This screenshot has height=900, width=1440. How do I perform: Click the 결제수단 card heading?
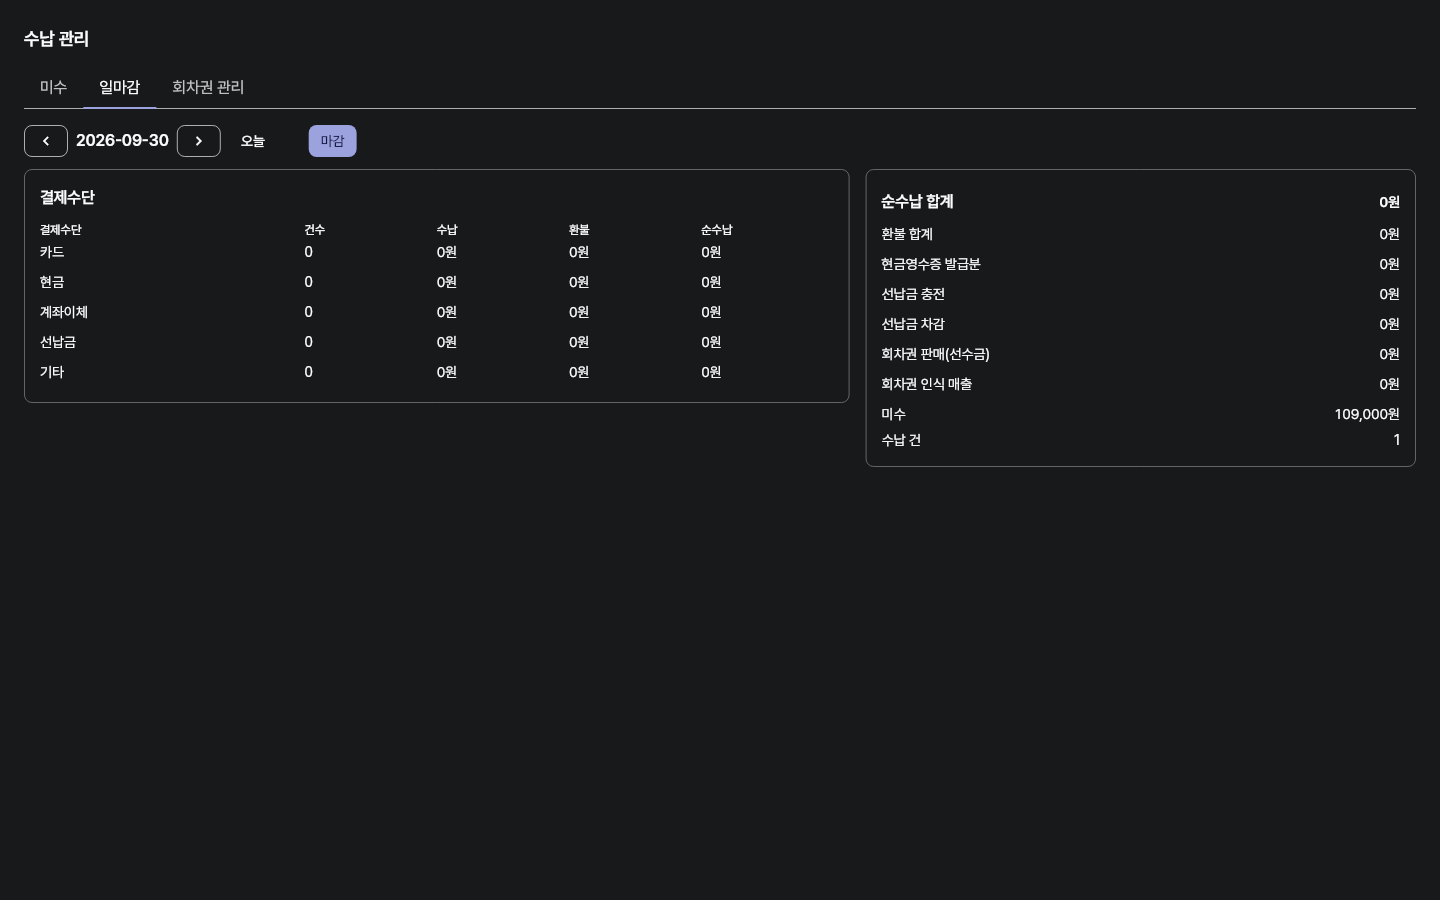point(67,198)
